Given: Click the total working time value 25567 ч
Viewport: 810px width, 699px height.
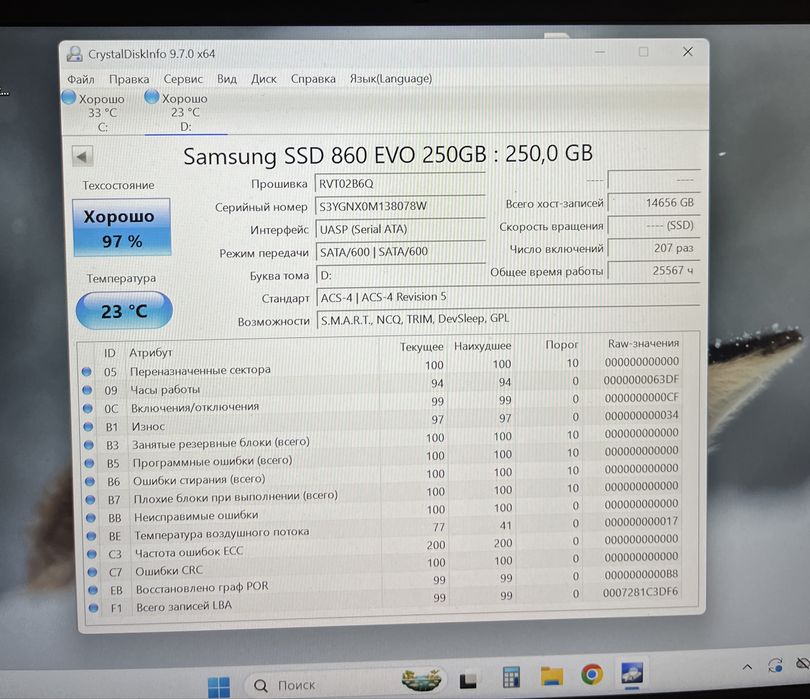Looking at the screenshot, I should (x=654, y=271).
